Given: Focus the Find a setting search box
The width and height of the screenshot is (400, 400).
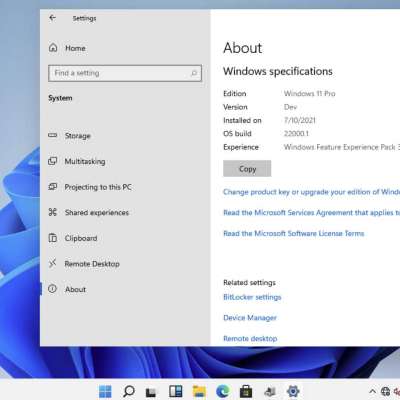Looking at the screenshot, I should coord(125,73).
